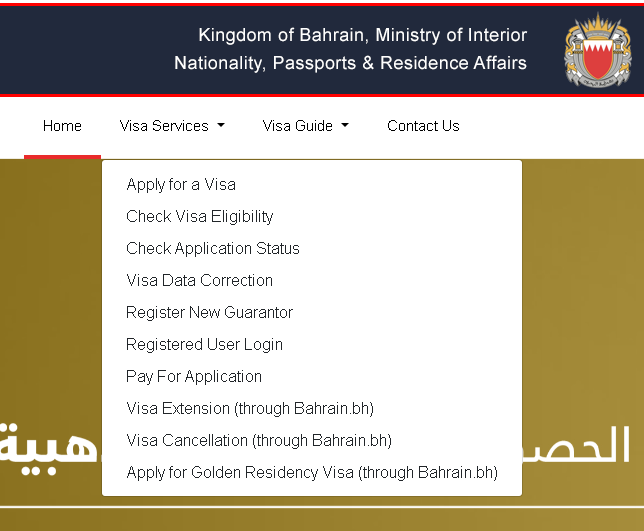The width and height of the screenshot is (644, 531).
Task: Apply for Golden Residency Visa
Action: click(312, 473)
